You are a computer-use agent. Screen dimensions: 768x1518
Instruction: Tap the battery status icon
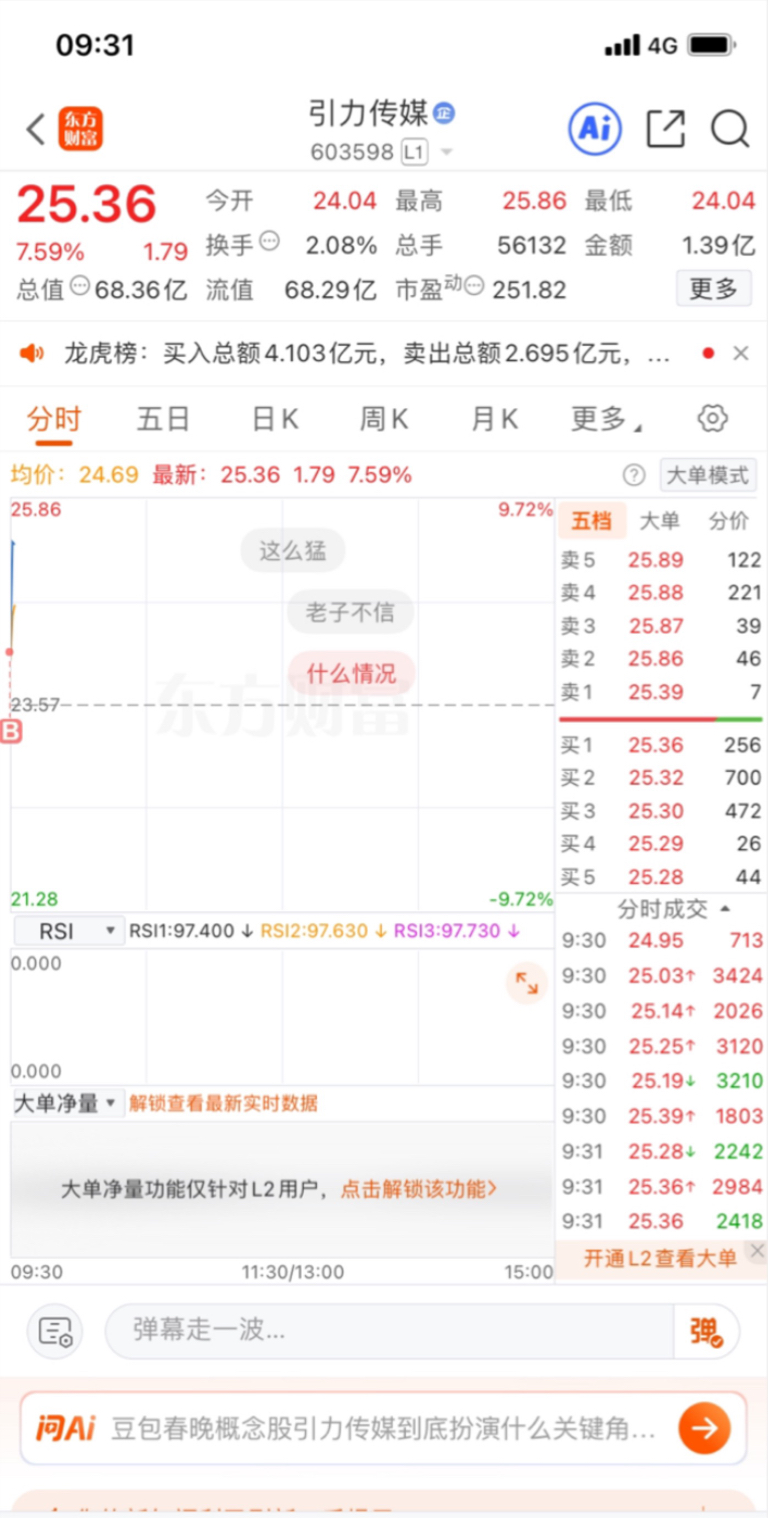coord(712,46)
